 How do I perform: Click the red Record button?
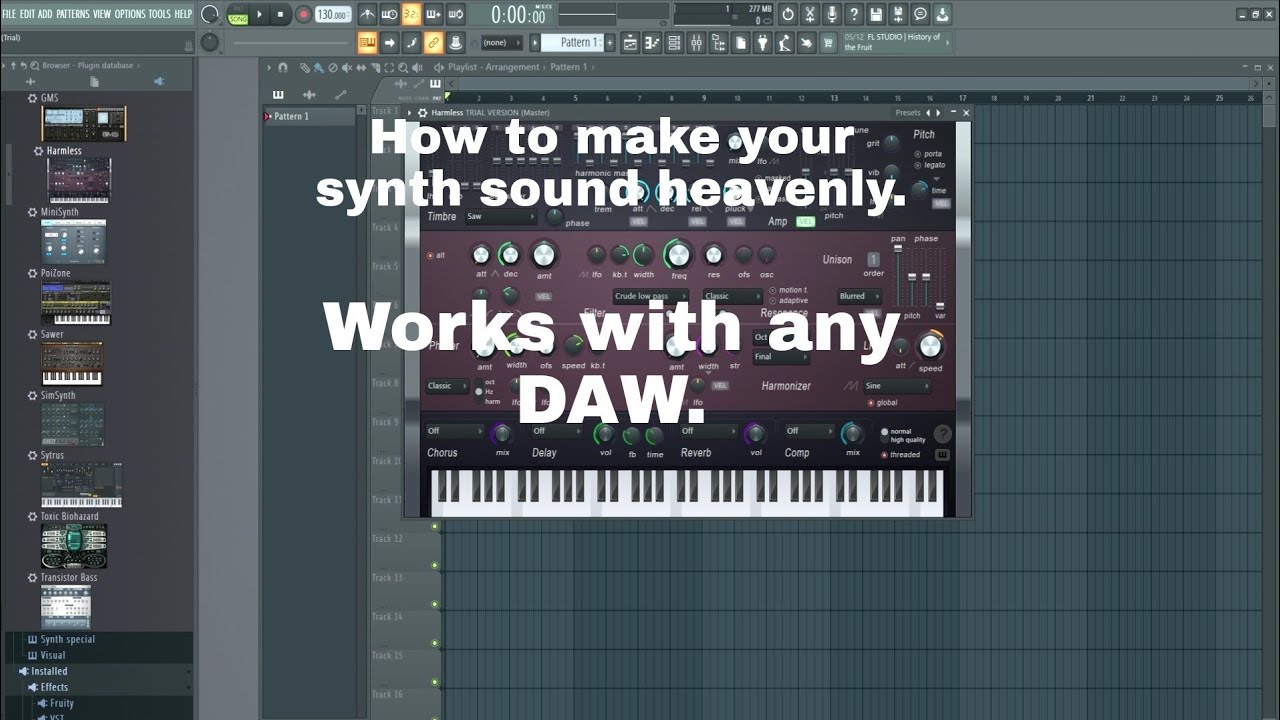[303, 15]
